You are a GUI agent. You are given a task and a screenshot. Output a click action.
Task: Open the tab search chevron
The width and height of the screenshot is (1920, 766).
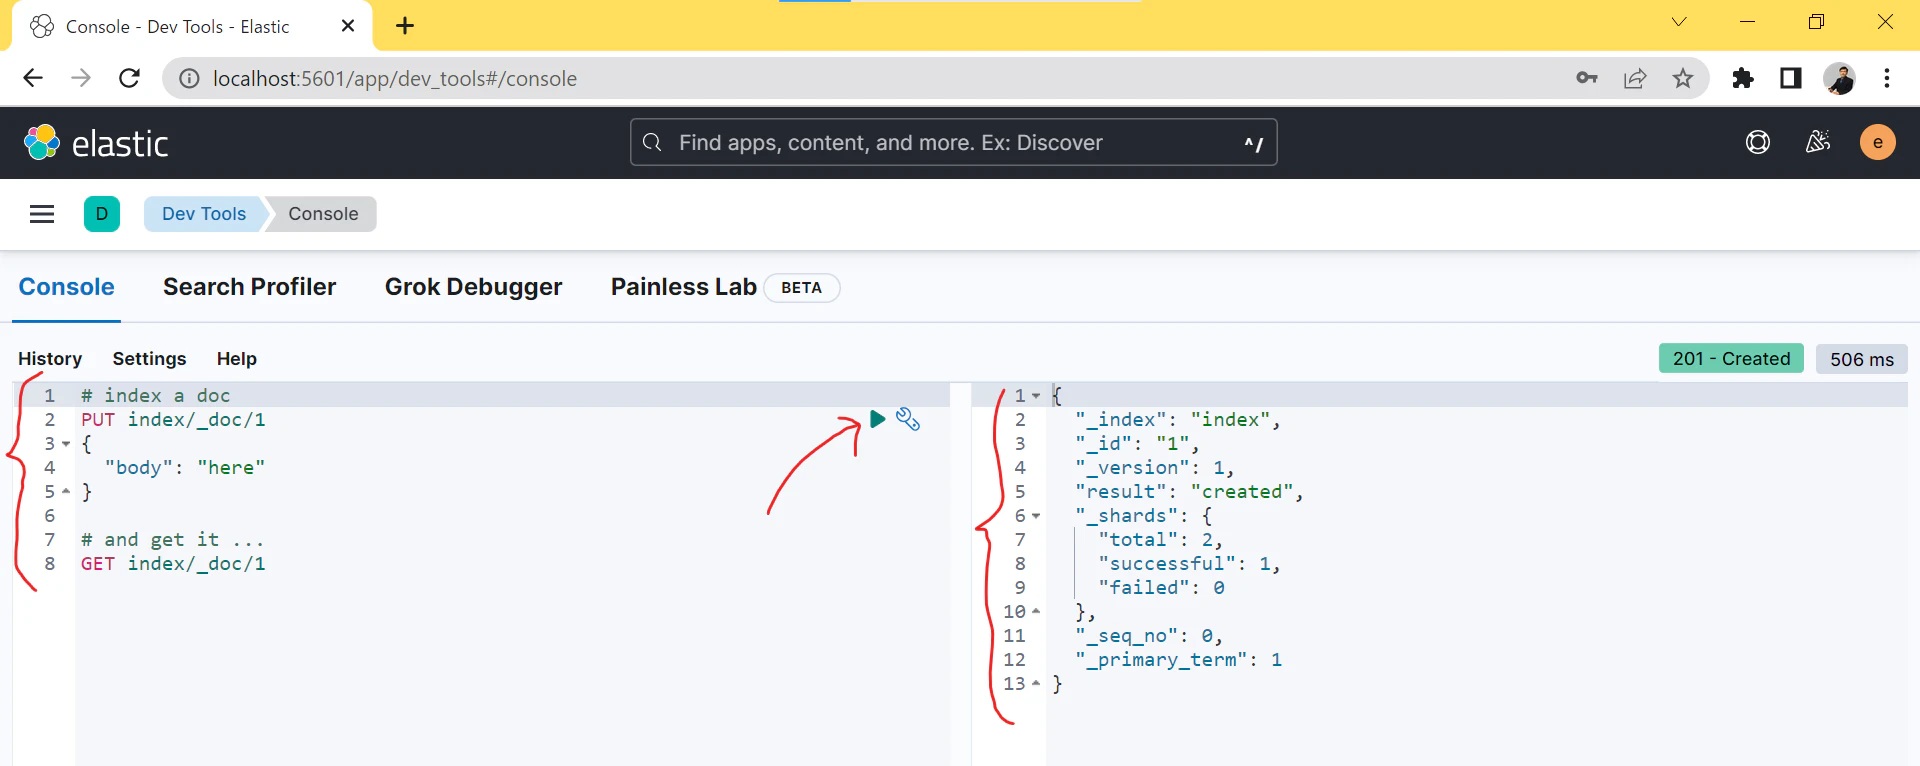[1679, 22]
